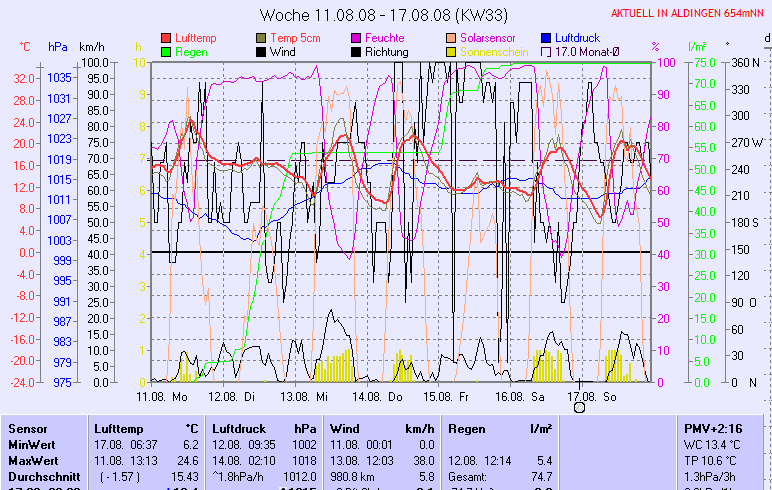This screenshot has height=490, width=772.
Task: Click the circle marker below 17.08.
Action: point(579,407)
